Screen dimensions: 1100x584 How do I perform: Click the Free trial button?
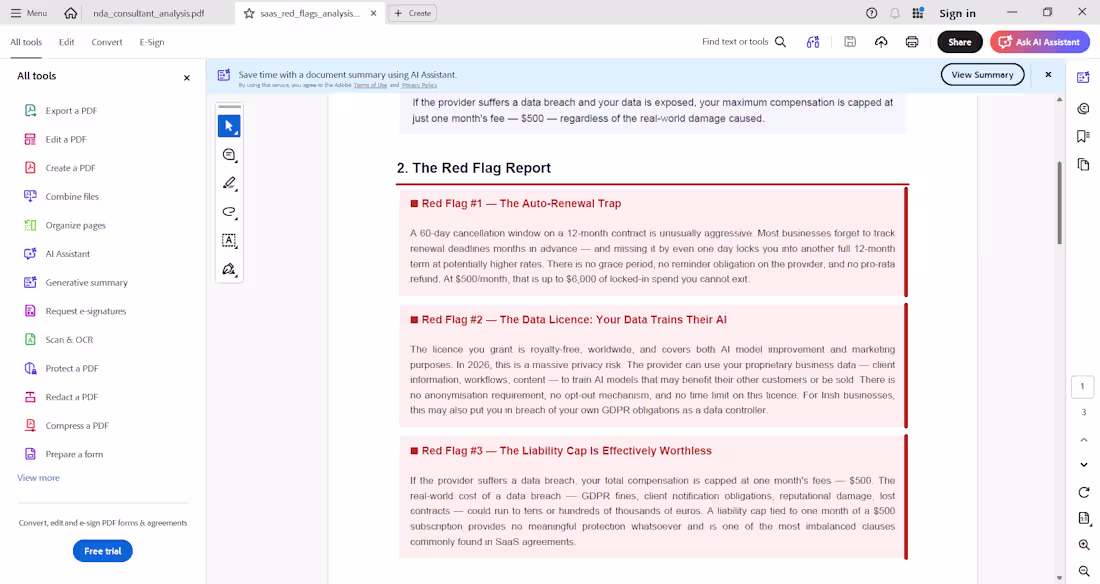point(102,551)
